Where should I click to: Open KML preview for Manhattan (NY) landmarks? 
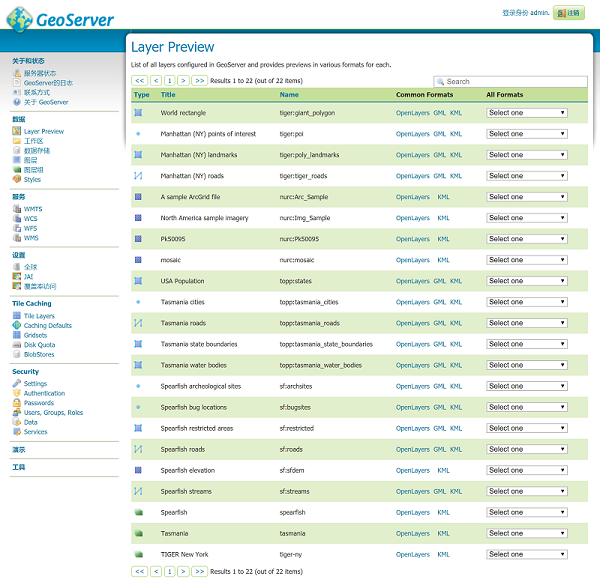pos(456,155)
